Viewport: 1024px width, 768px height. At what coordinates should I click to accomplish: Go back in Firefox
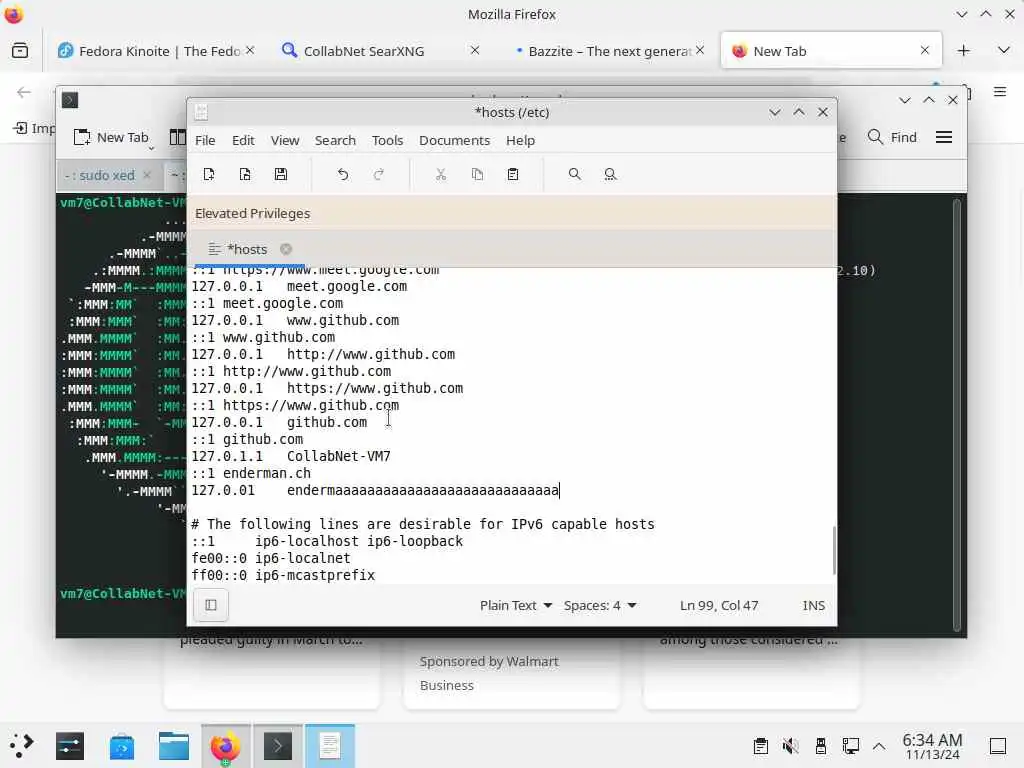click(24, 92)
